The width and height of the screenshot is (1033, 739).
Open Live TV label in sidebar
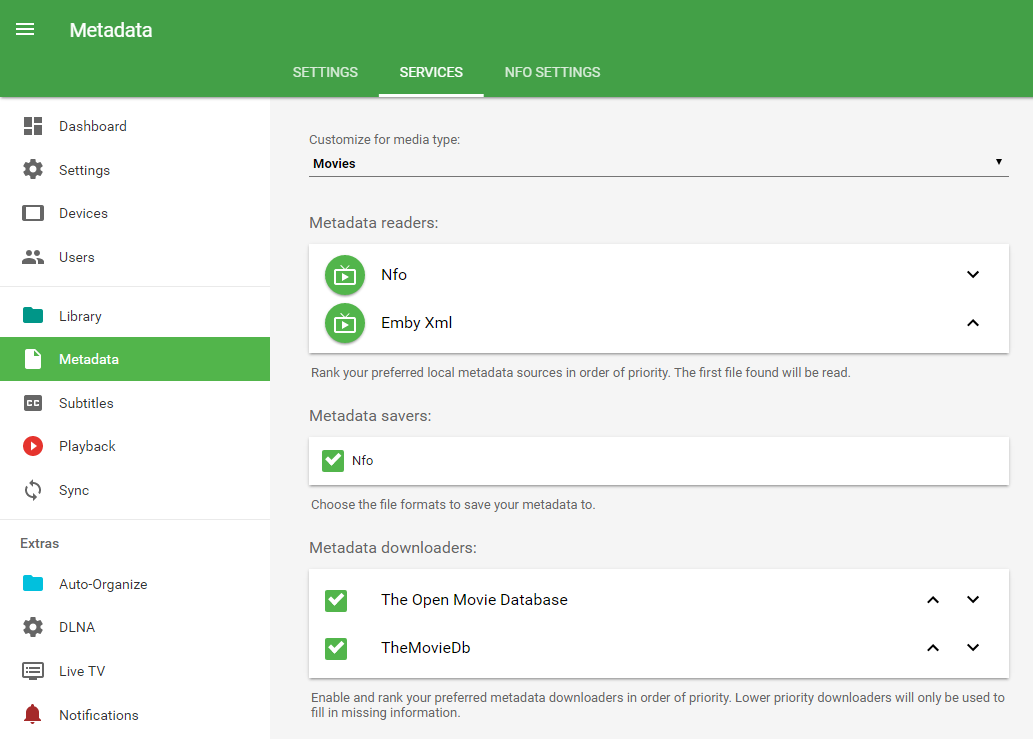(x=82, y=671)
